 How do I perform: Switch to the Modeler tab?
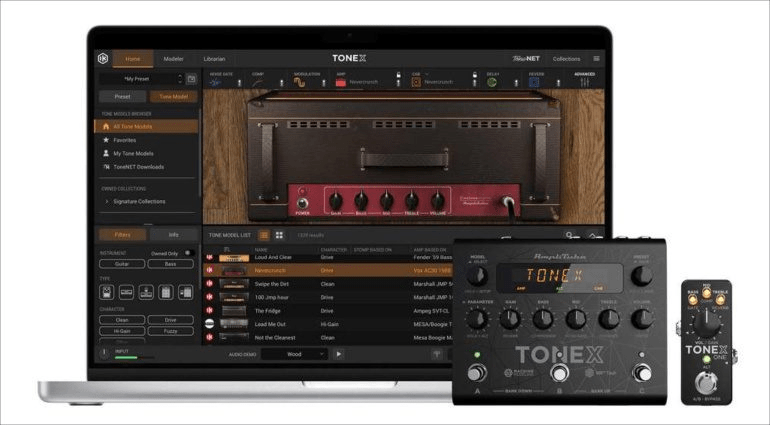click(x=173, y=59)
